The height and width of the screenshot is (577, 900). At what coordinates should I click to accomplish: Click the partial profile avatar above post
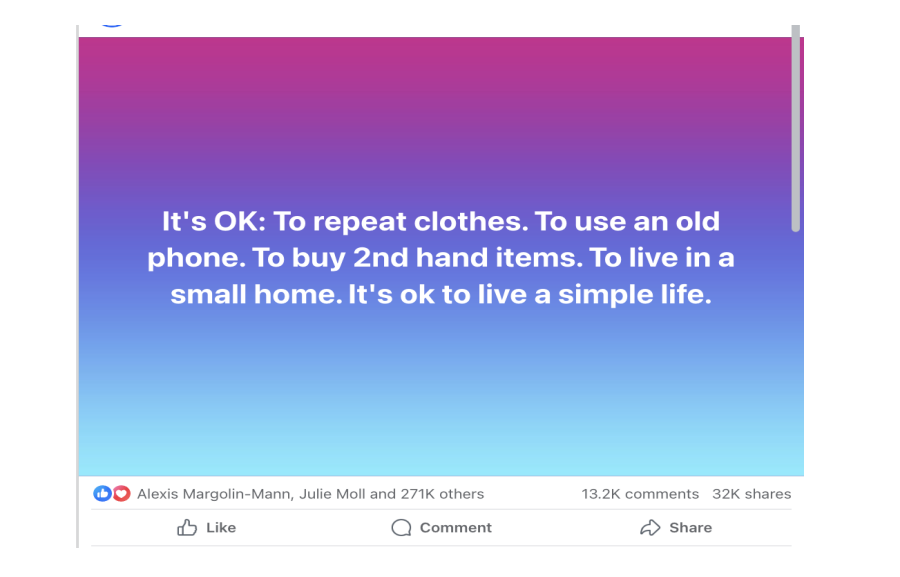[x=112, y=23]
